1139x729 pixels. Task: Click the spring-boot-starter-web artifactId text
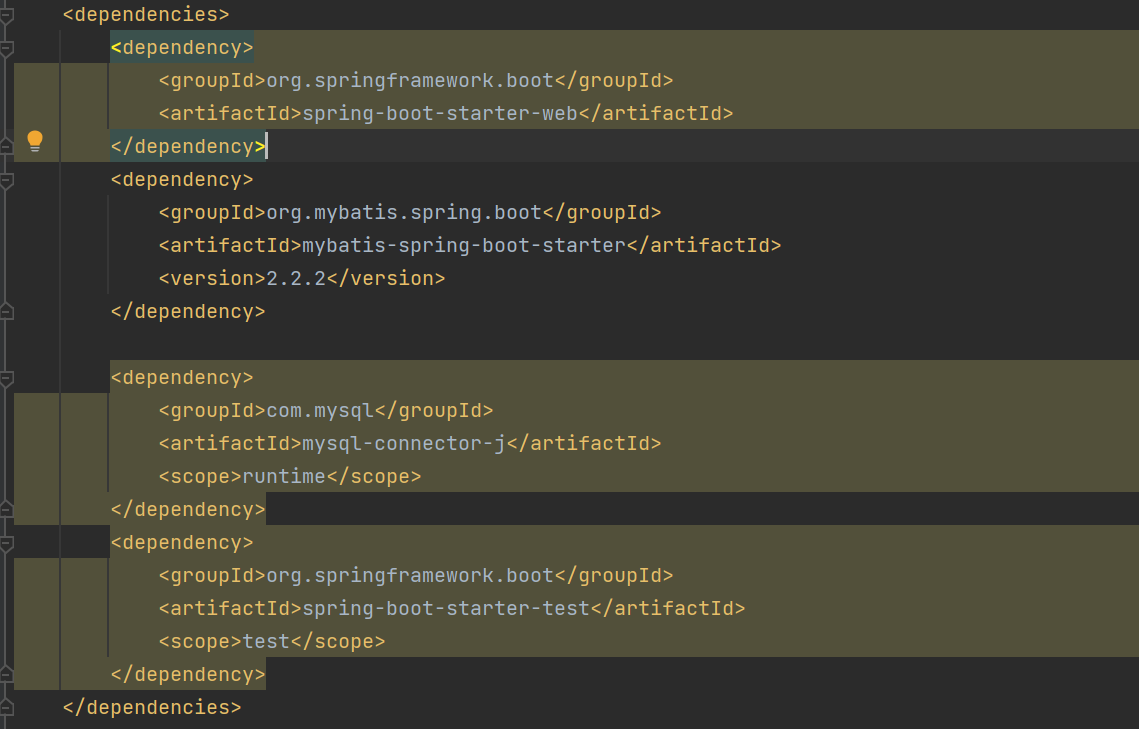pos(439,113)
